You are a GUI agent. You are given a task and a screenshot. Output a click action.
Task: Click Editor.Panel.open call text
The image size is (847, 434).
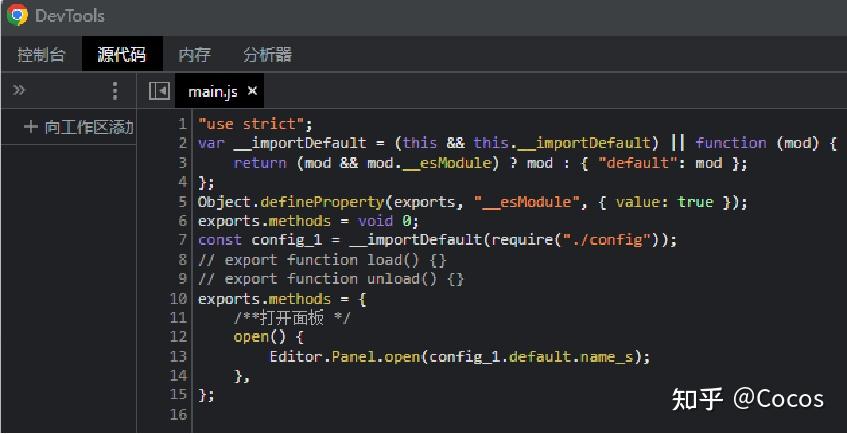click(345, 357)
